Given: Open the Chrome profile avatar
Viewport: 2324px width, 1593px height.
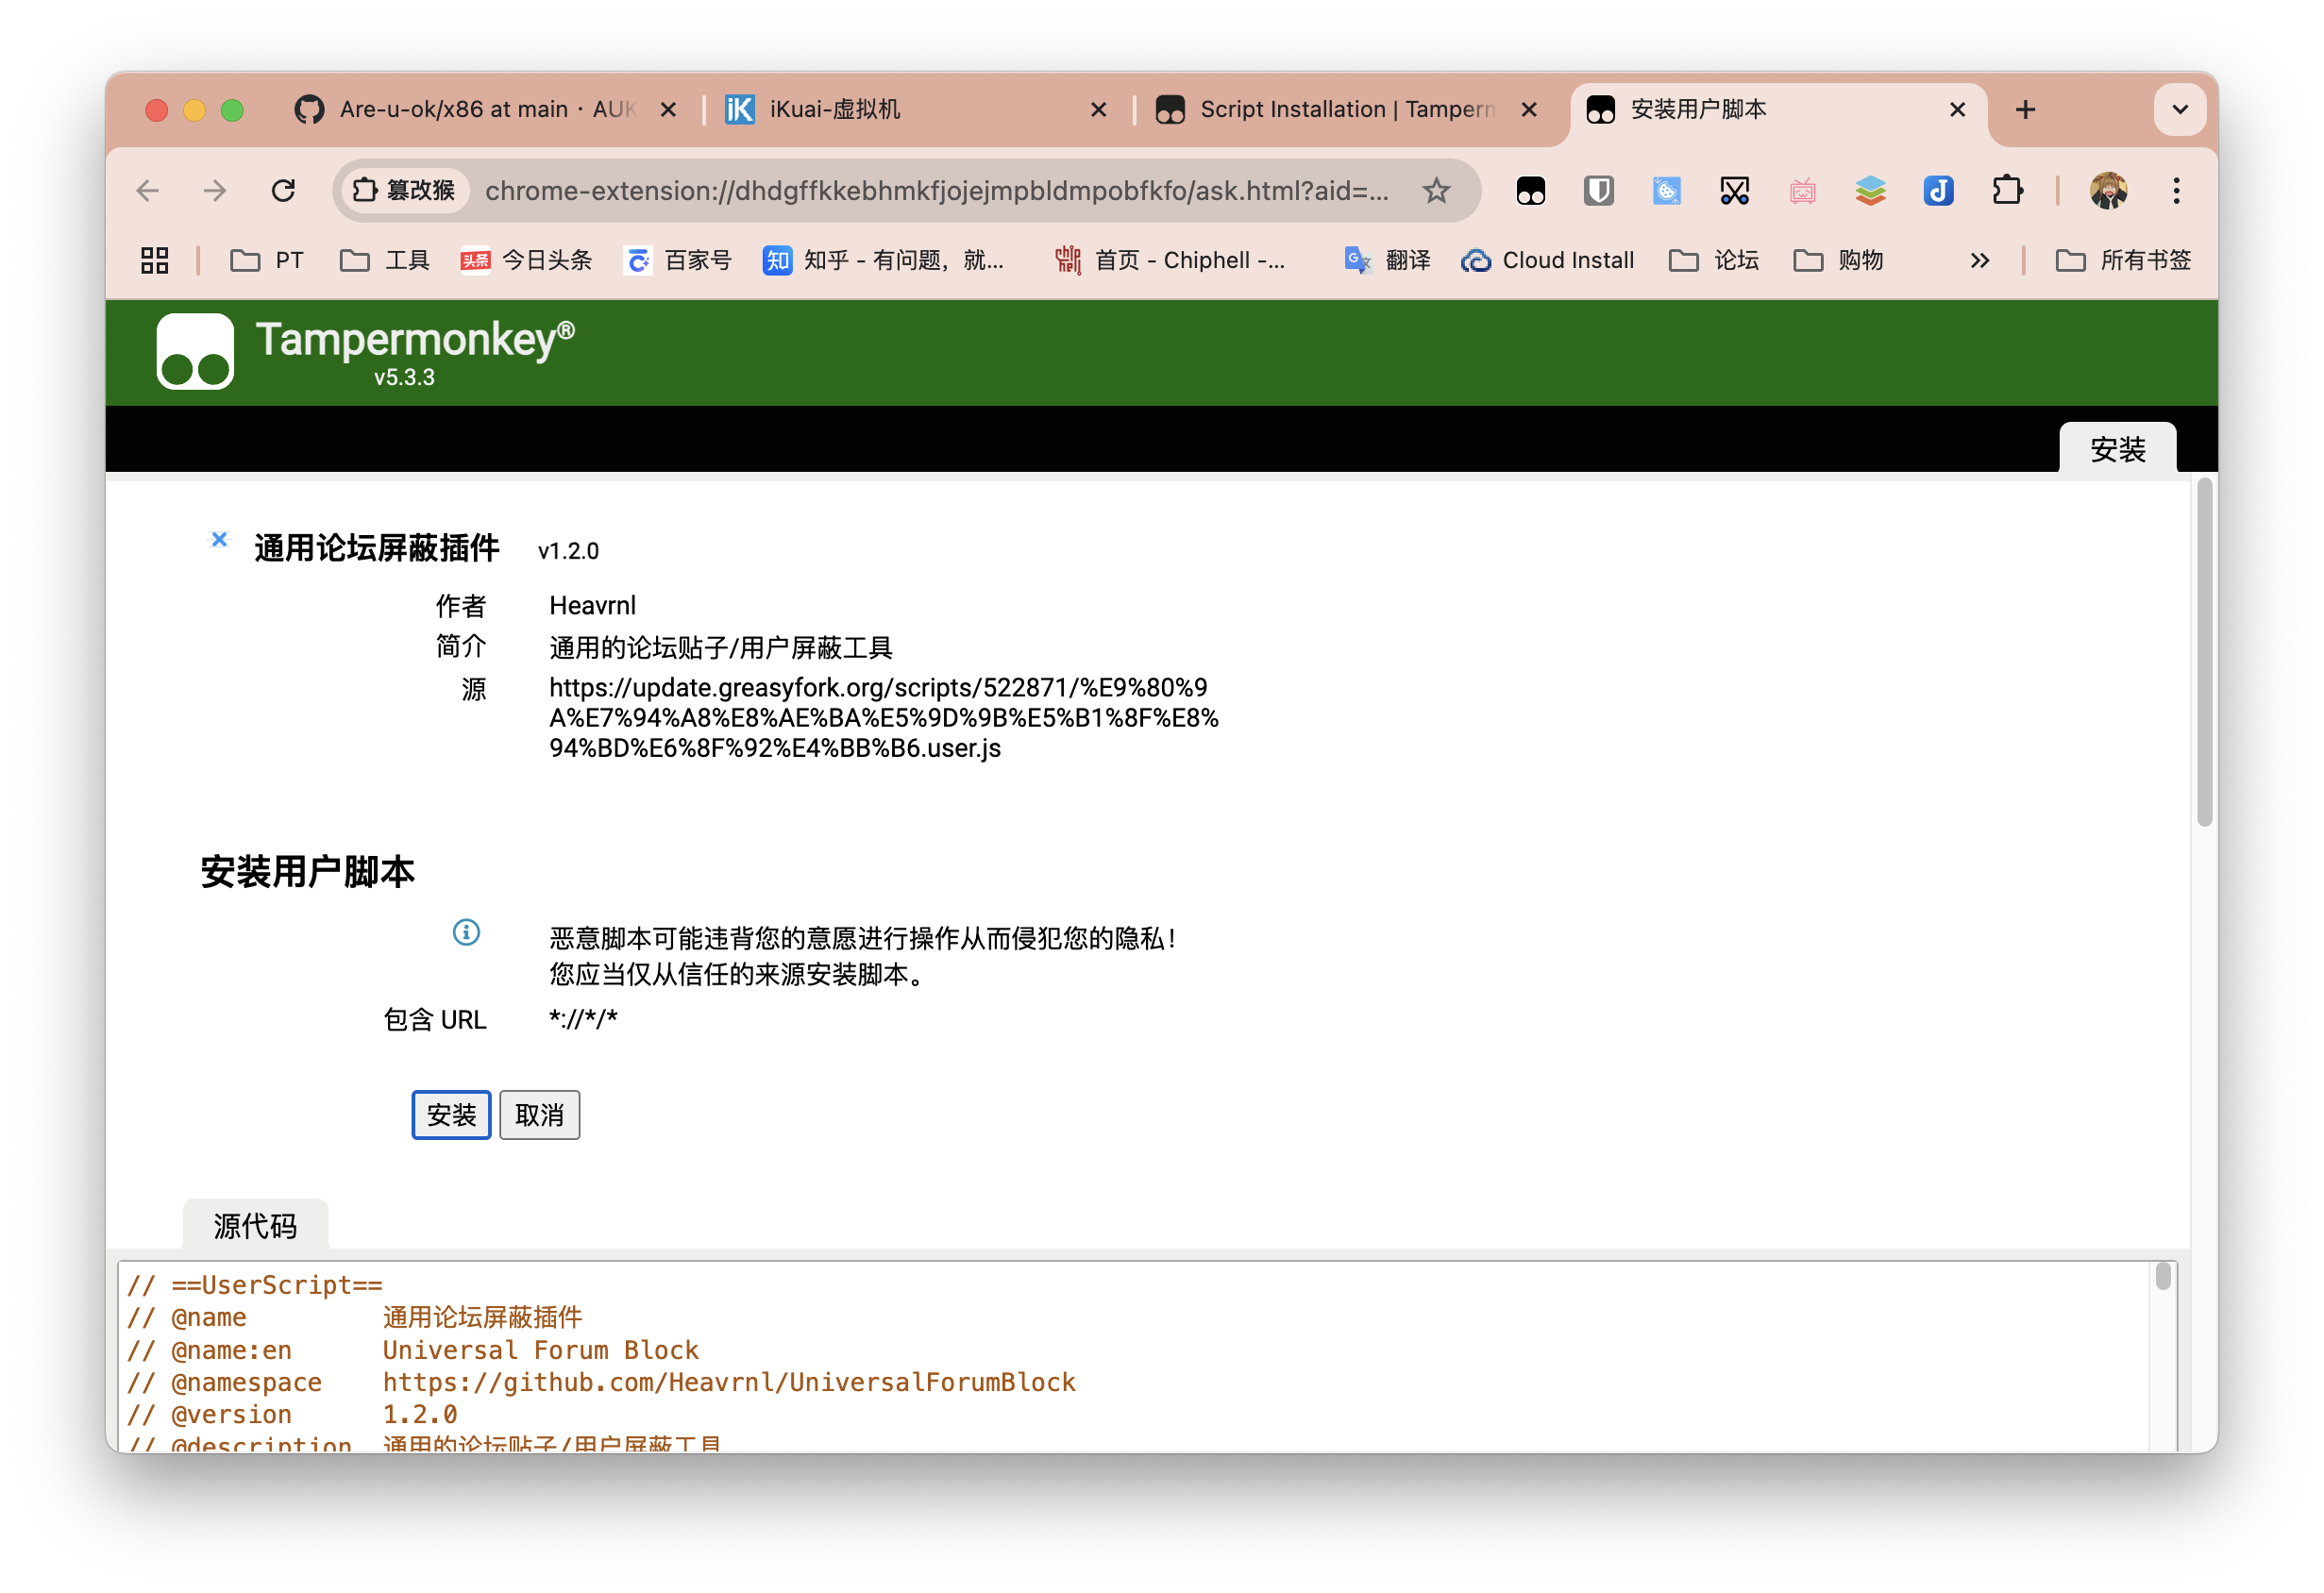Looking at the screenshot, I should (2108, 190).
